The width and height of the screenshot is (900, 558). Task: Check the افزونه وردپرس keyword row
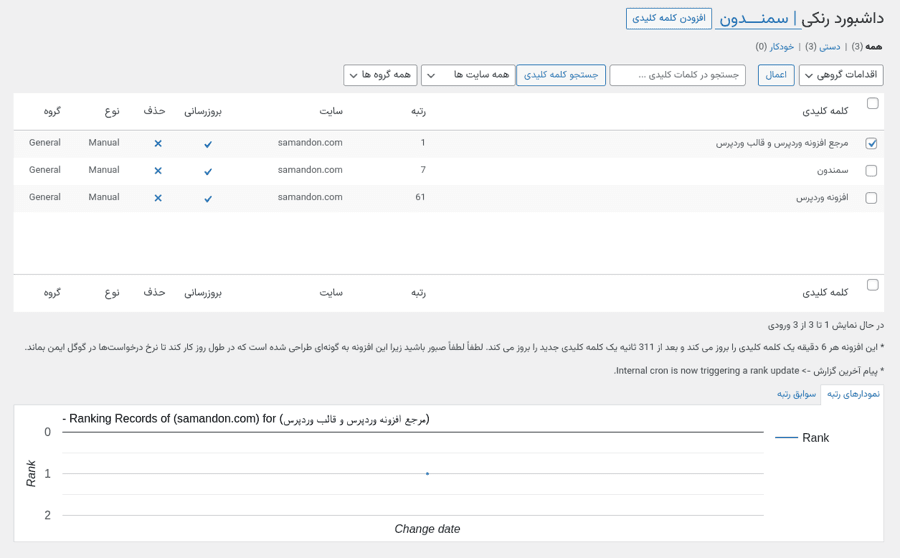[x=871, y=197]
